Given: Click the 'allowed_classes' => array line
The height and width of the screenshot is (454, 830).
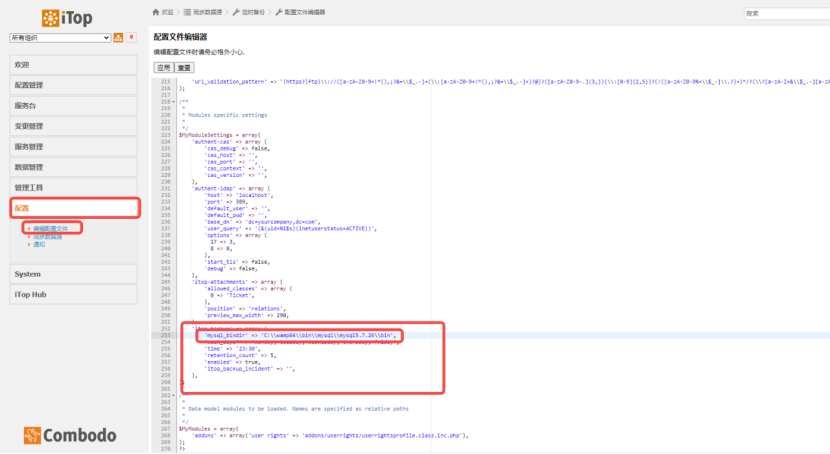Looking at the screenshot, I should 248,289.
